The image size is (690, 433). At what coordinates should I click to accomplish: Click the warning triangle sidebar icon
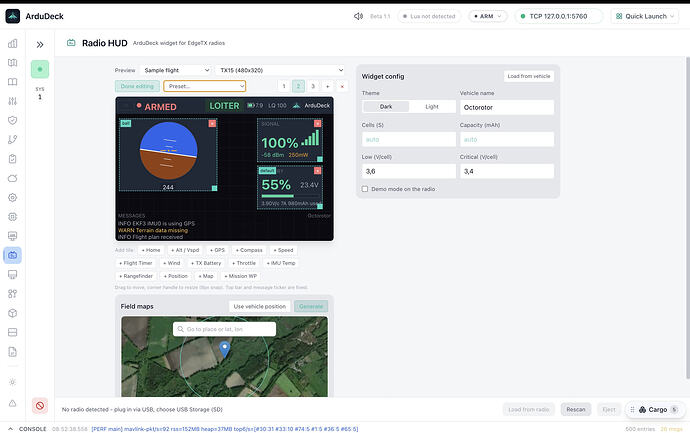(x=13, y=403)
